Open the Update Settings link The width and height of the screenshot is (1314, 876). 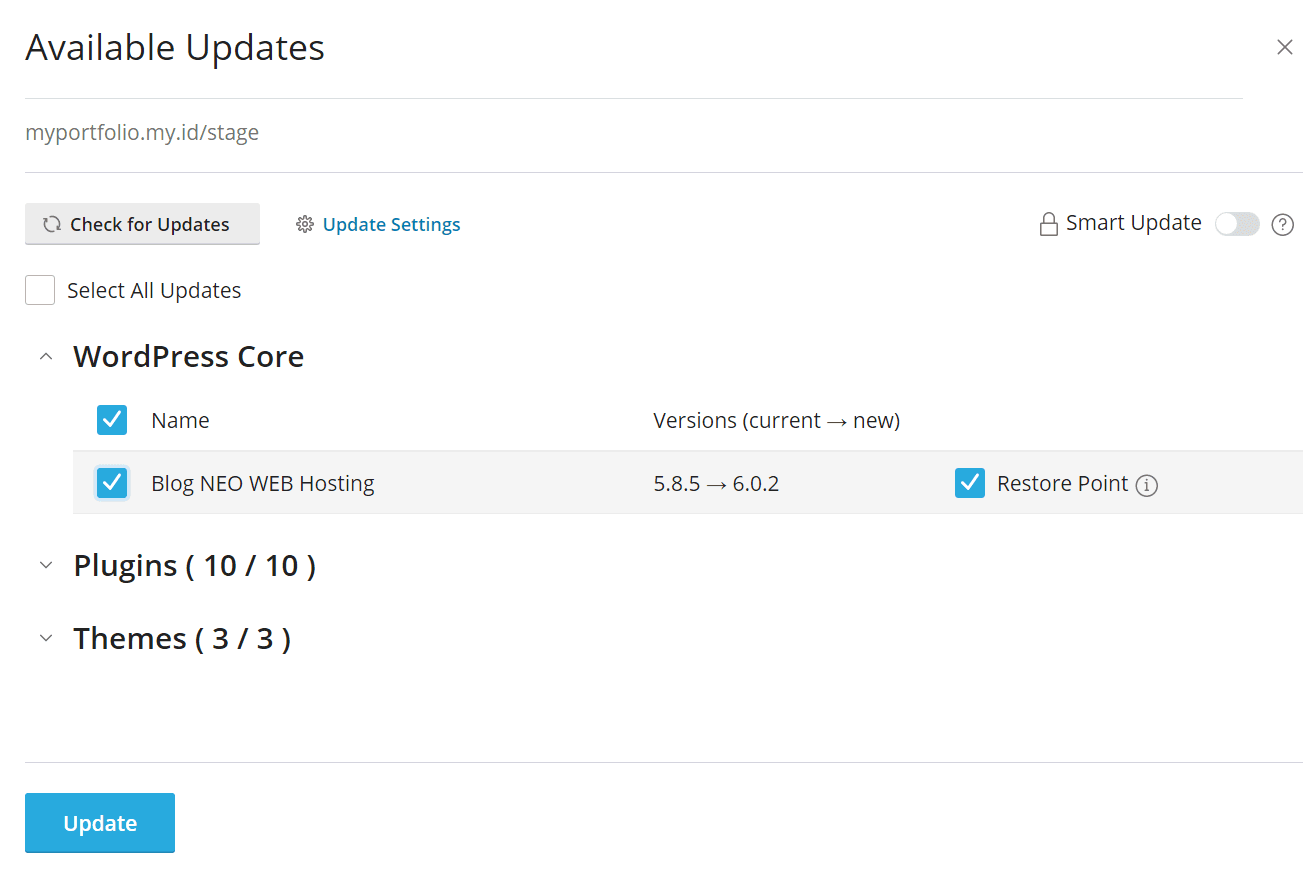(x=391, y=224)
